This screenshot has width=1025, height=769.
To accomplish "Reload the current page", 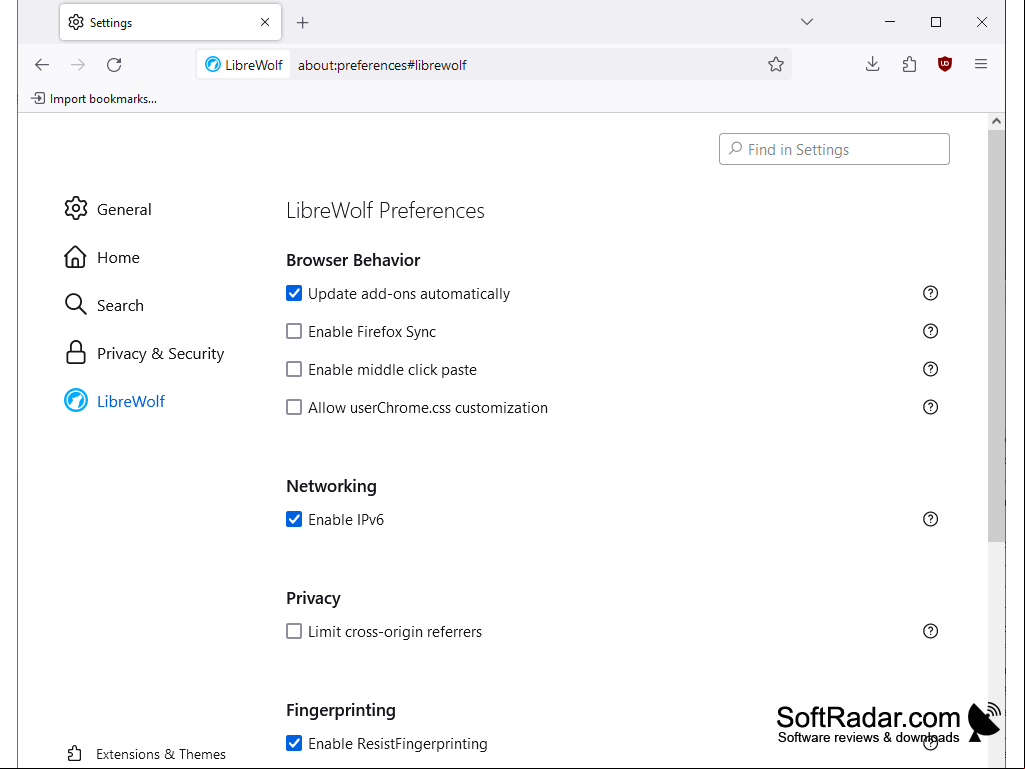I will [114, 65].
